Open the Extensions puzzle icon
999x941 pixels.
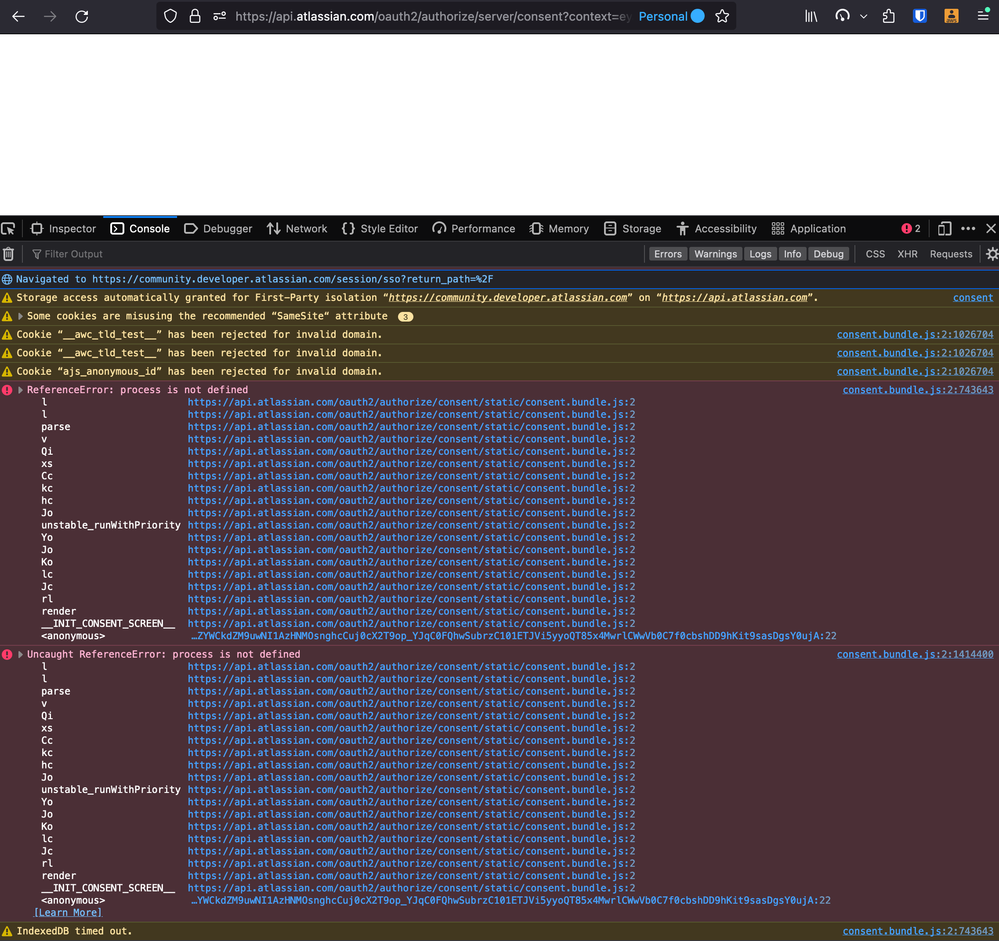pos(888,17)
